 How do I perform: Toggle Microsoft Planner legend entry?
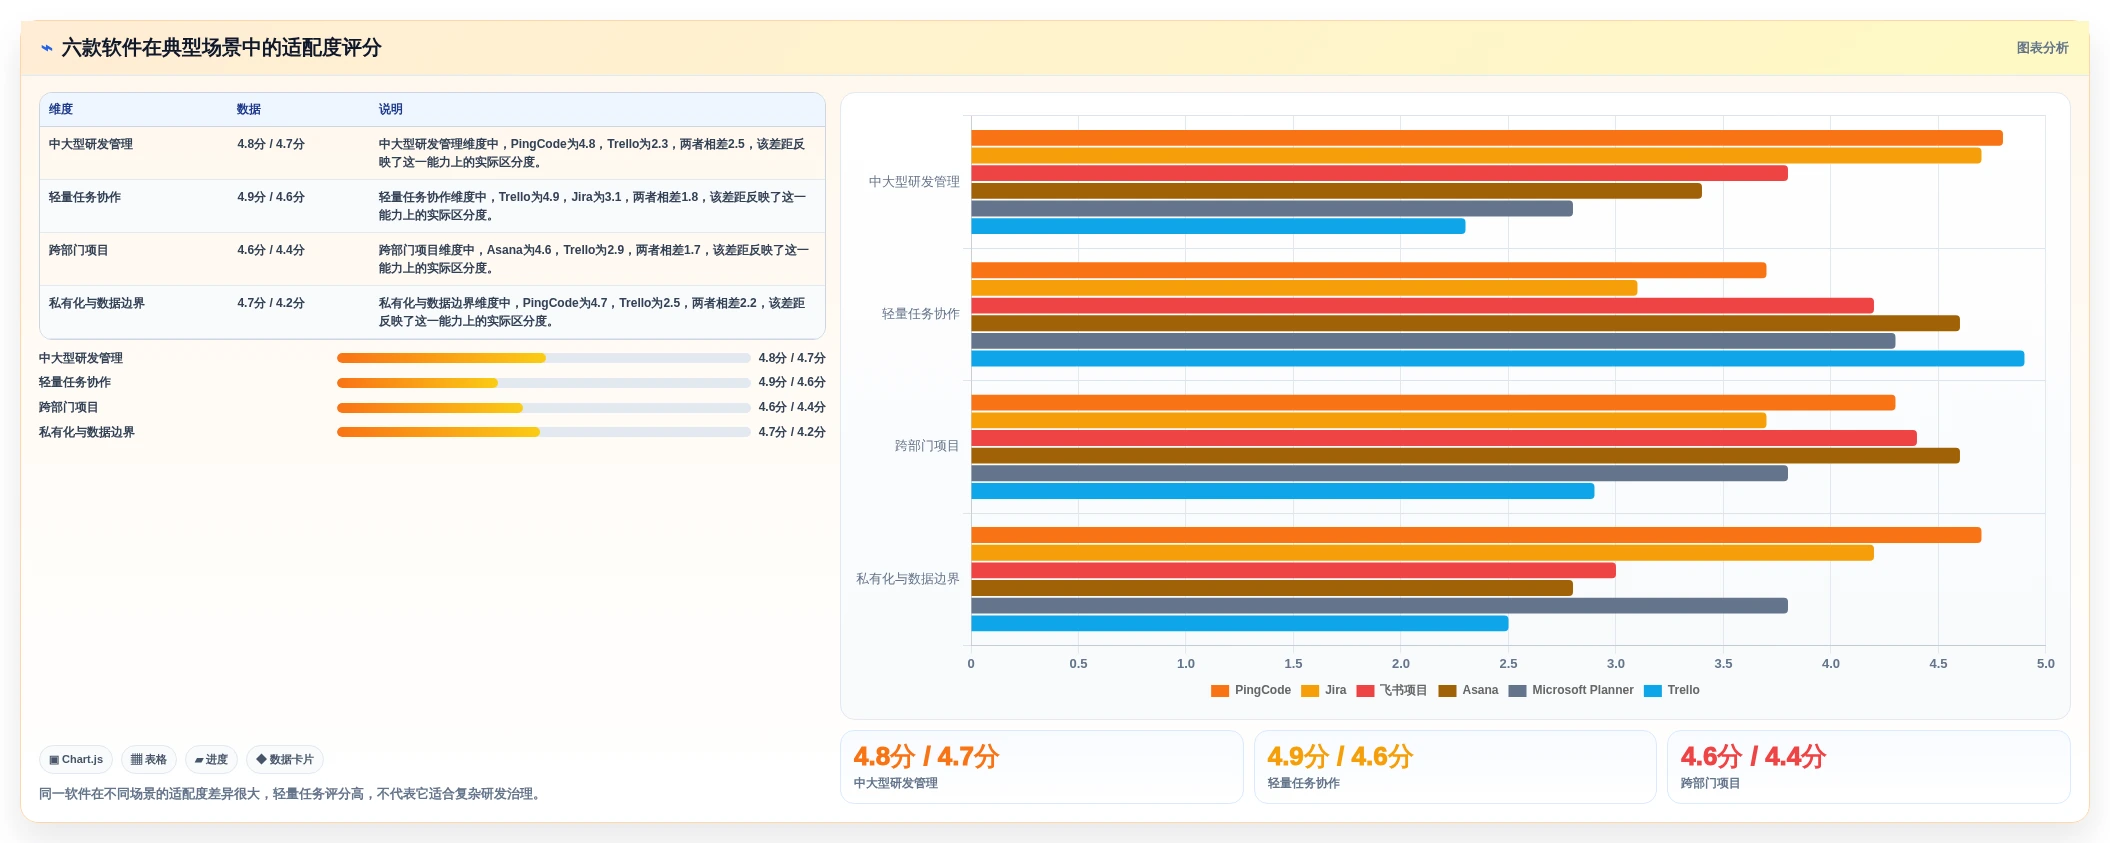pos(1571,691)
